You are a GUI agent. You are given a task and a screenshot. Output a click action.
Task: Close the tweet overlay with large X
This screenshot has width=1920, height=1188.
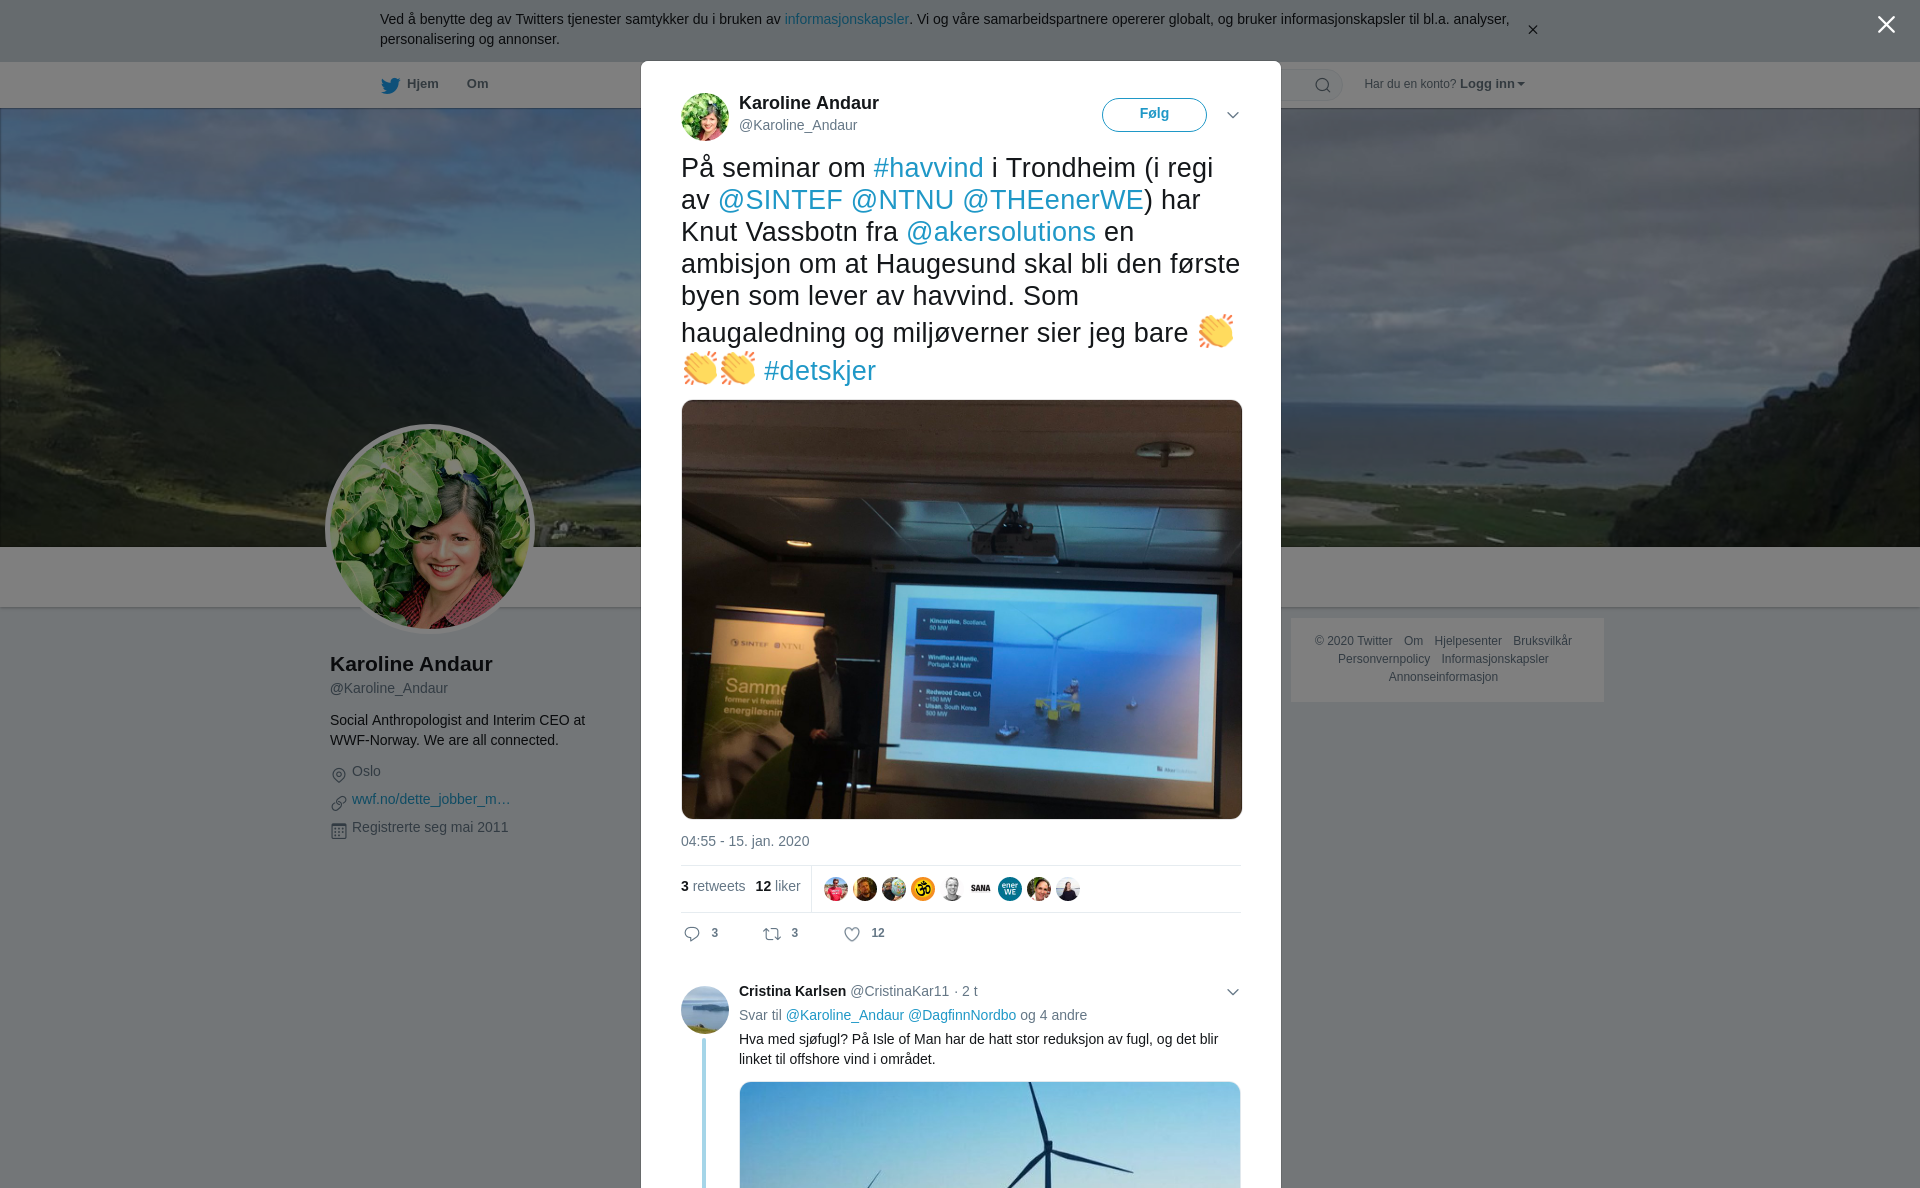click(x=1886, y=25)
